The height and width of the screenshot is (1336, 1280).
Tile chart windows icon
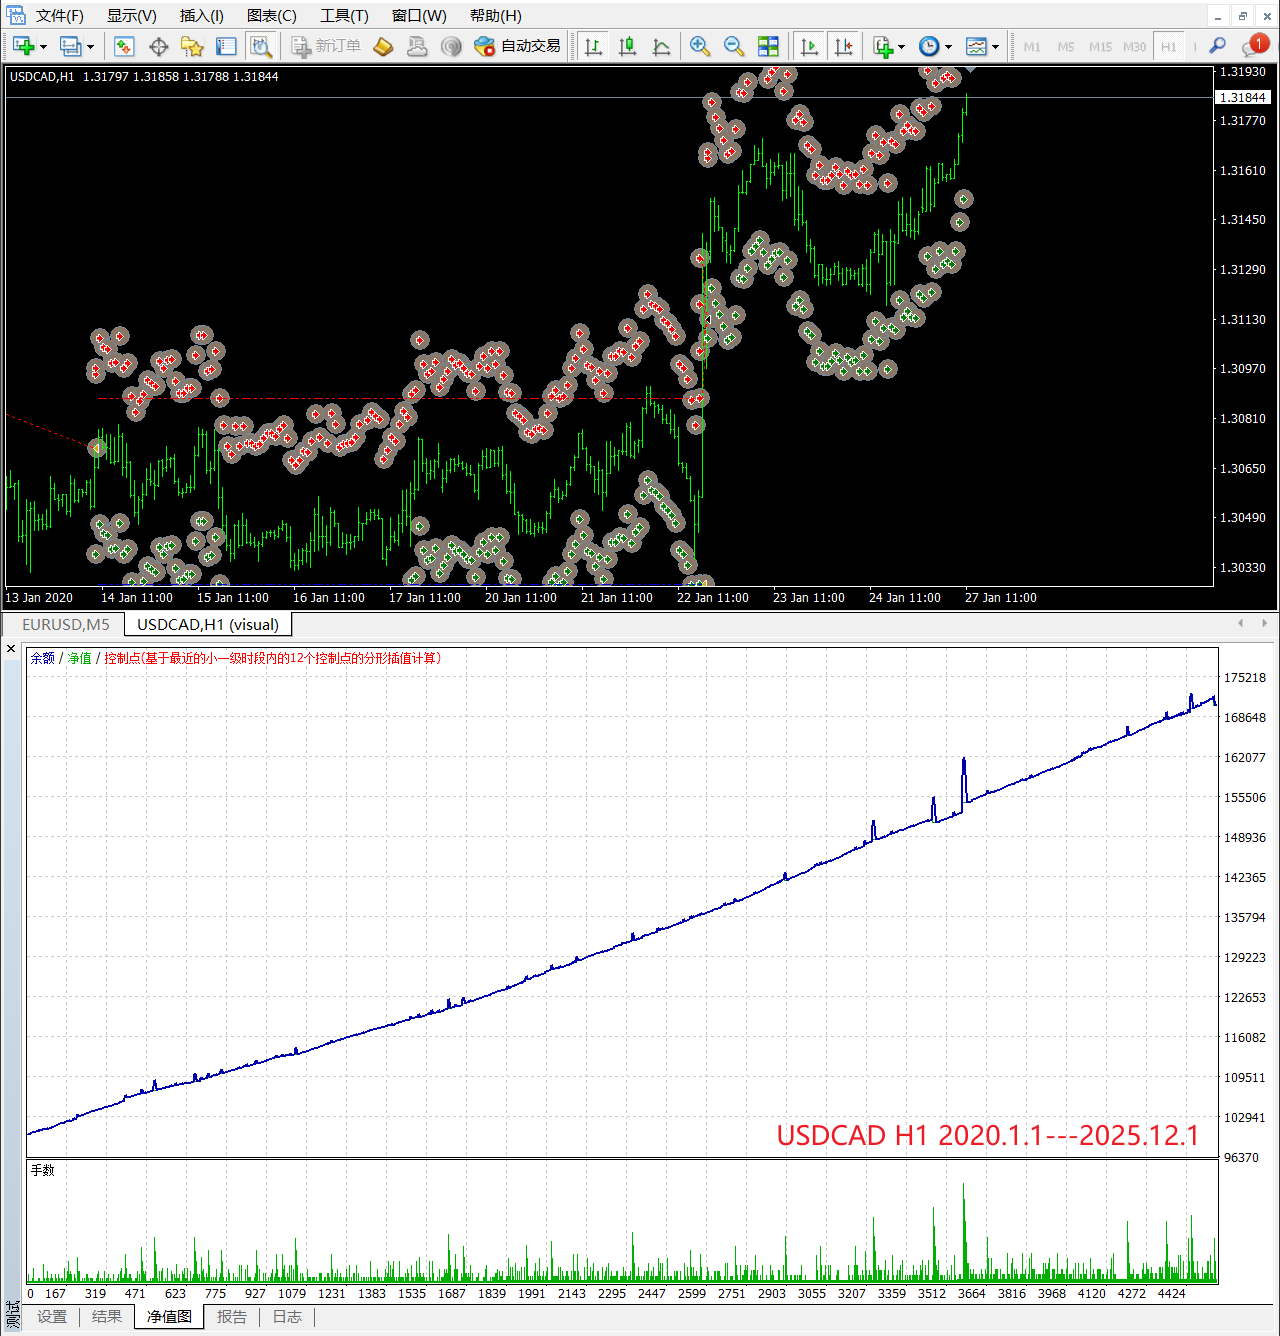coord(768,46)
